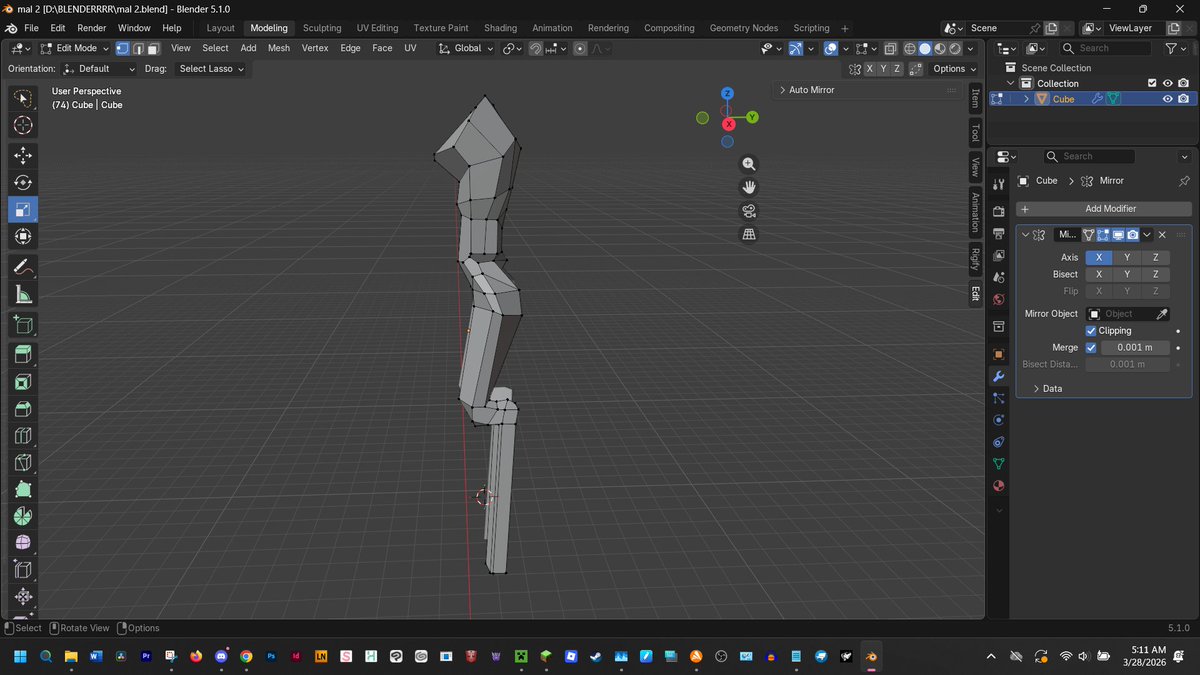
Task: Open Orientation Default dropdown
Action: (x=98, y=69)
